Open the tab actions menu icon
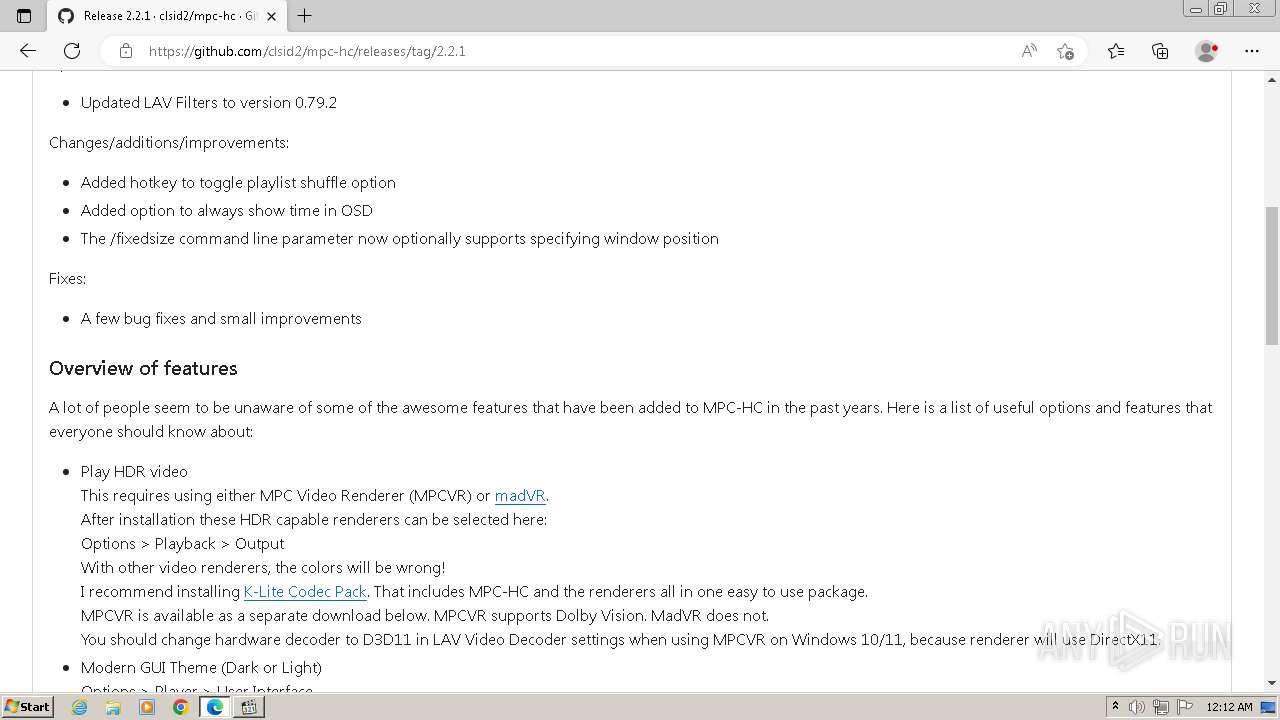1280x720 pixels. (x=24, y=16)
